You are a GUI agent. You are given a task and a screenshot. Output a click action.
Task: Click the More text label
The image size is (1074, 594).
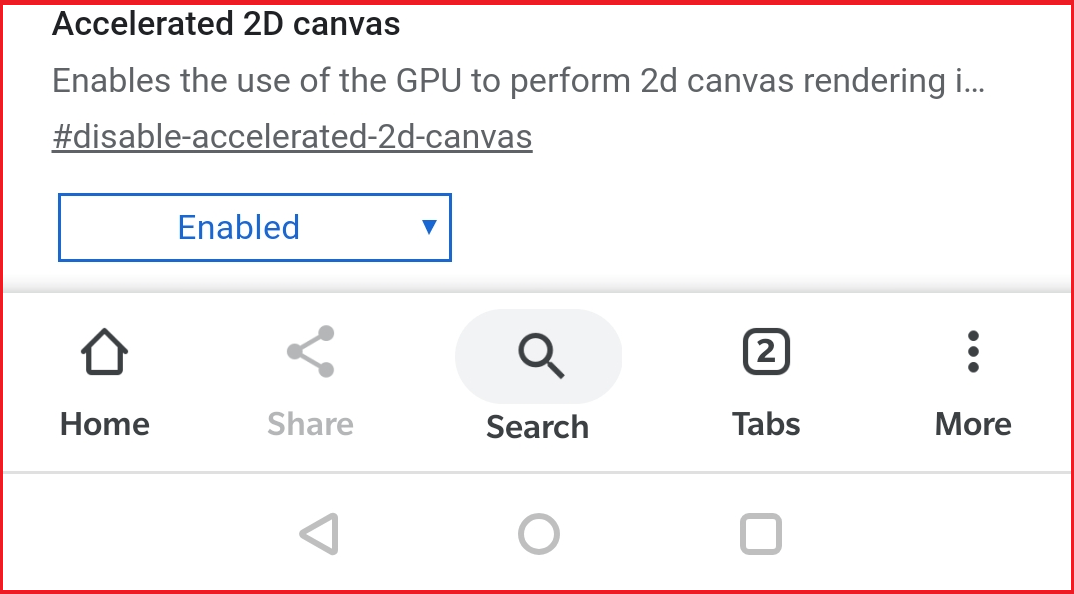(973, 424)
